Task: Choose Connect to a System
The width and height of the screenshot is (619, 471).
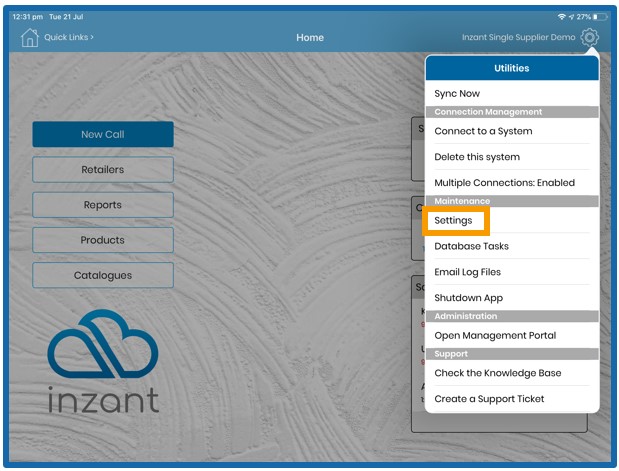Action: pos(512,131)
